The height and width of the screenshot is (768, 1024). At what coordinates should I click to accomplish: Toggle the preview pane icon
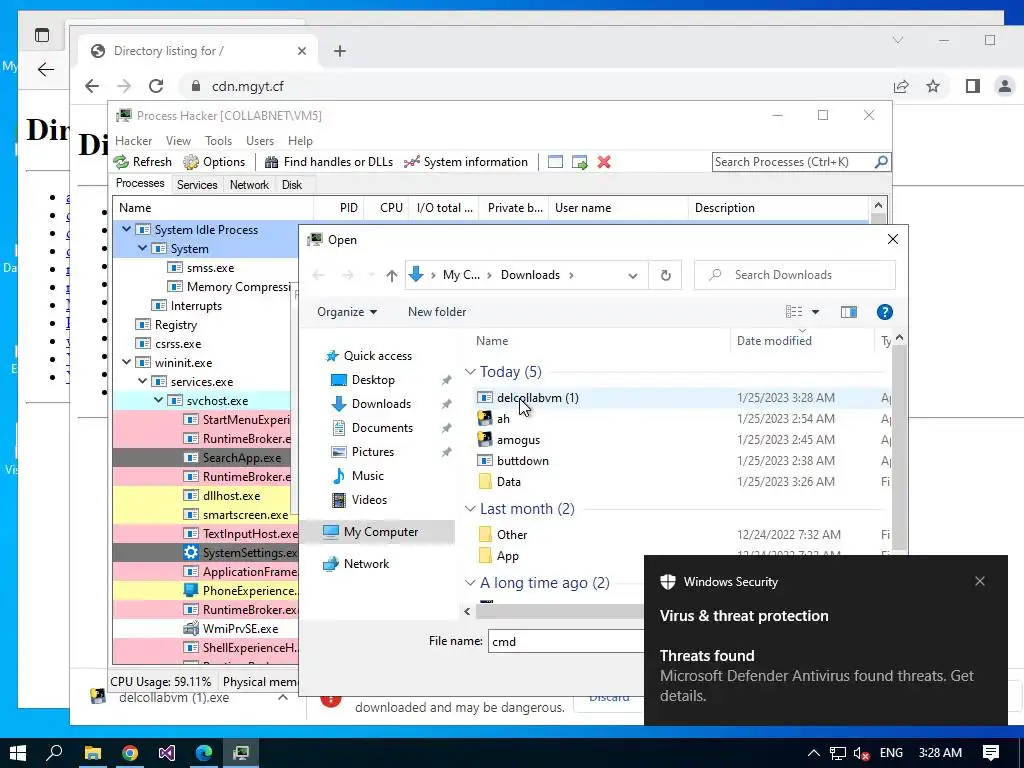point(848,312)
